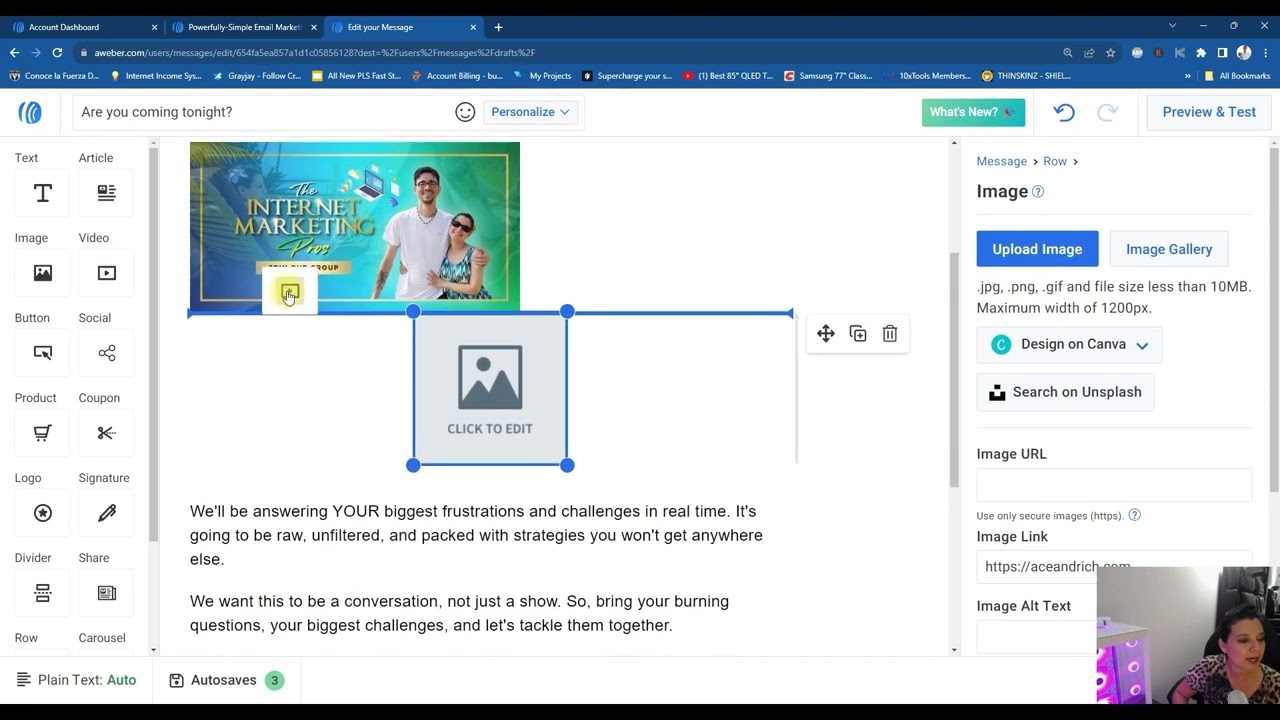Add a Social block element
This screenshot has width=1280, height=720.
coord(107,353)
